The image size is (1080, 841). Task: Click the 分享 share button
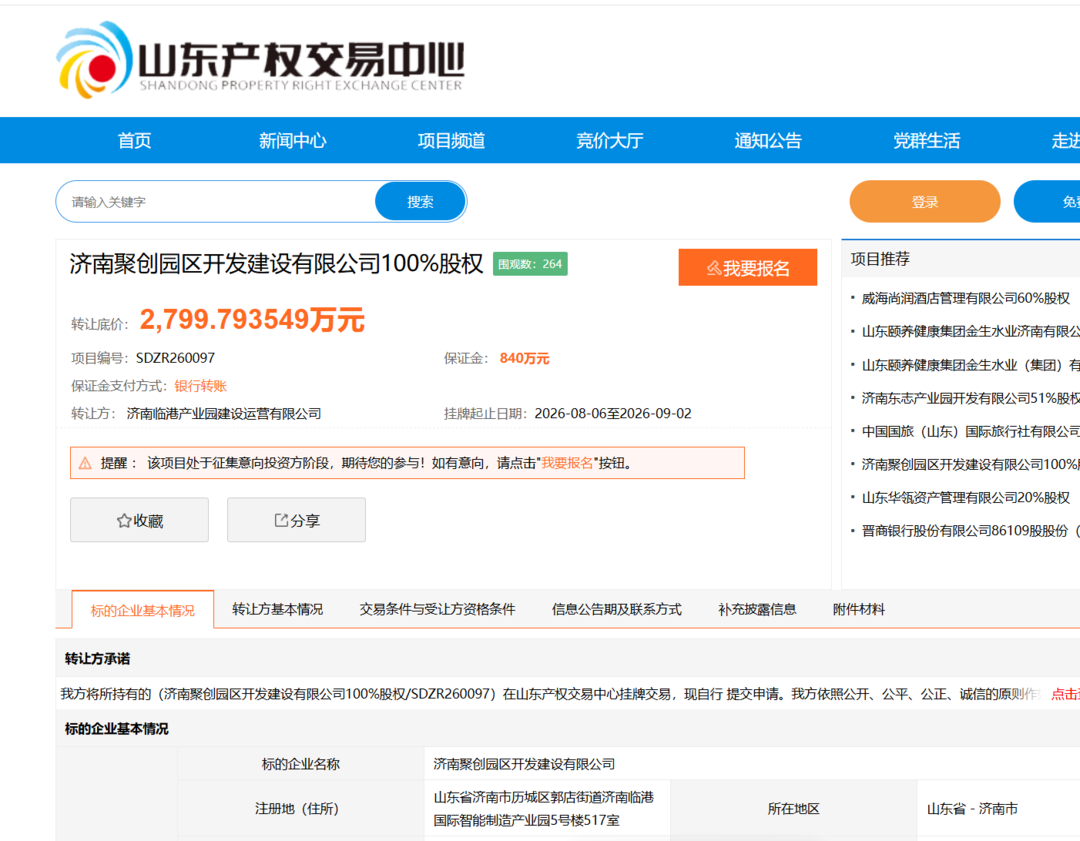pos(296,520)
